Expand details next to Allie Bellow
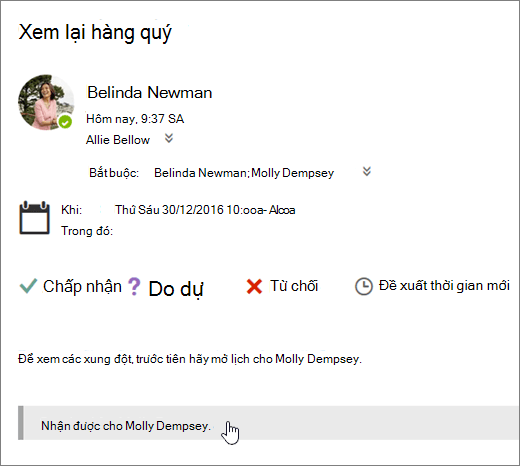Screen dimensions: 520x466 point(169,138)
